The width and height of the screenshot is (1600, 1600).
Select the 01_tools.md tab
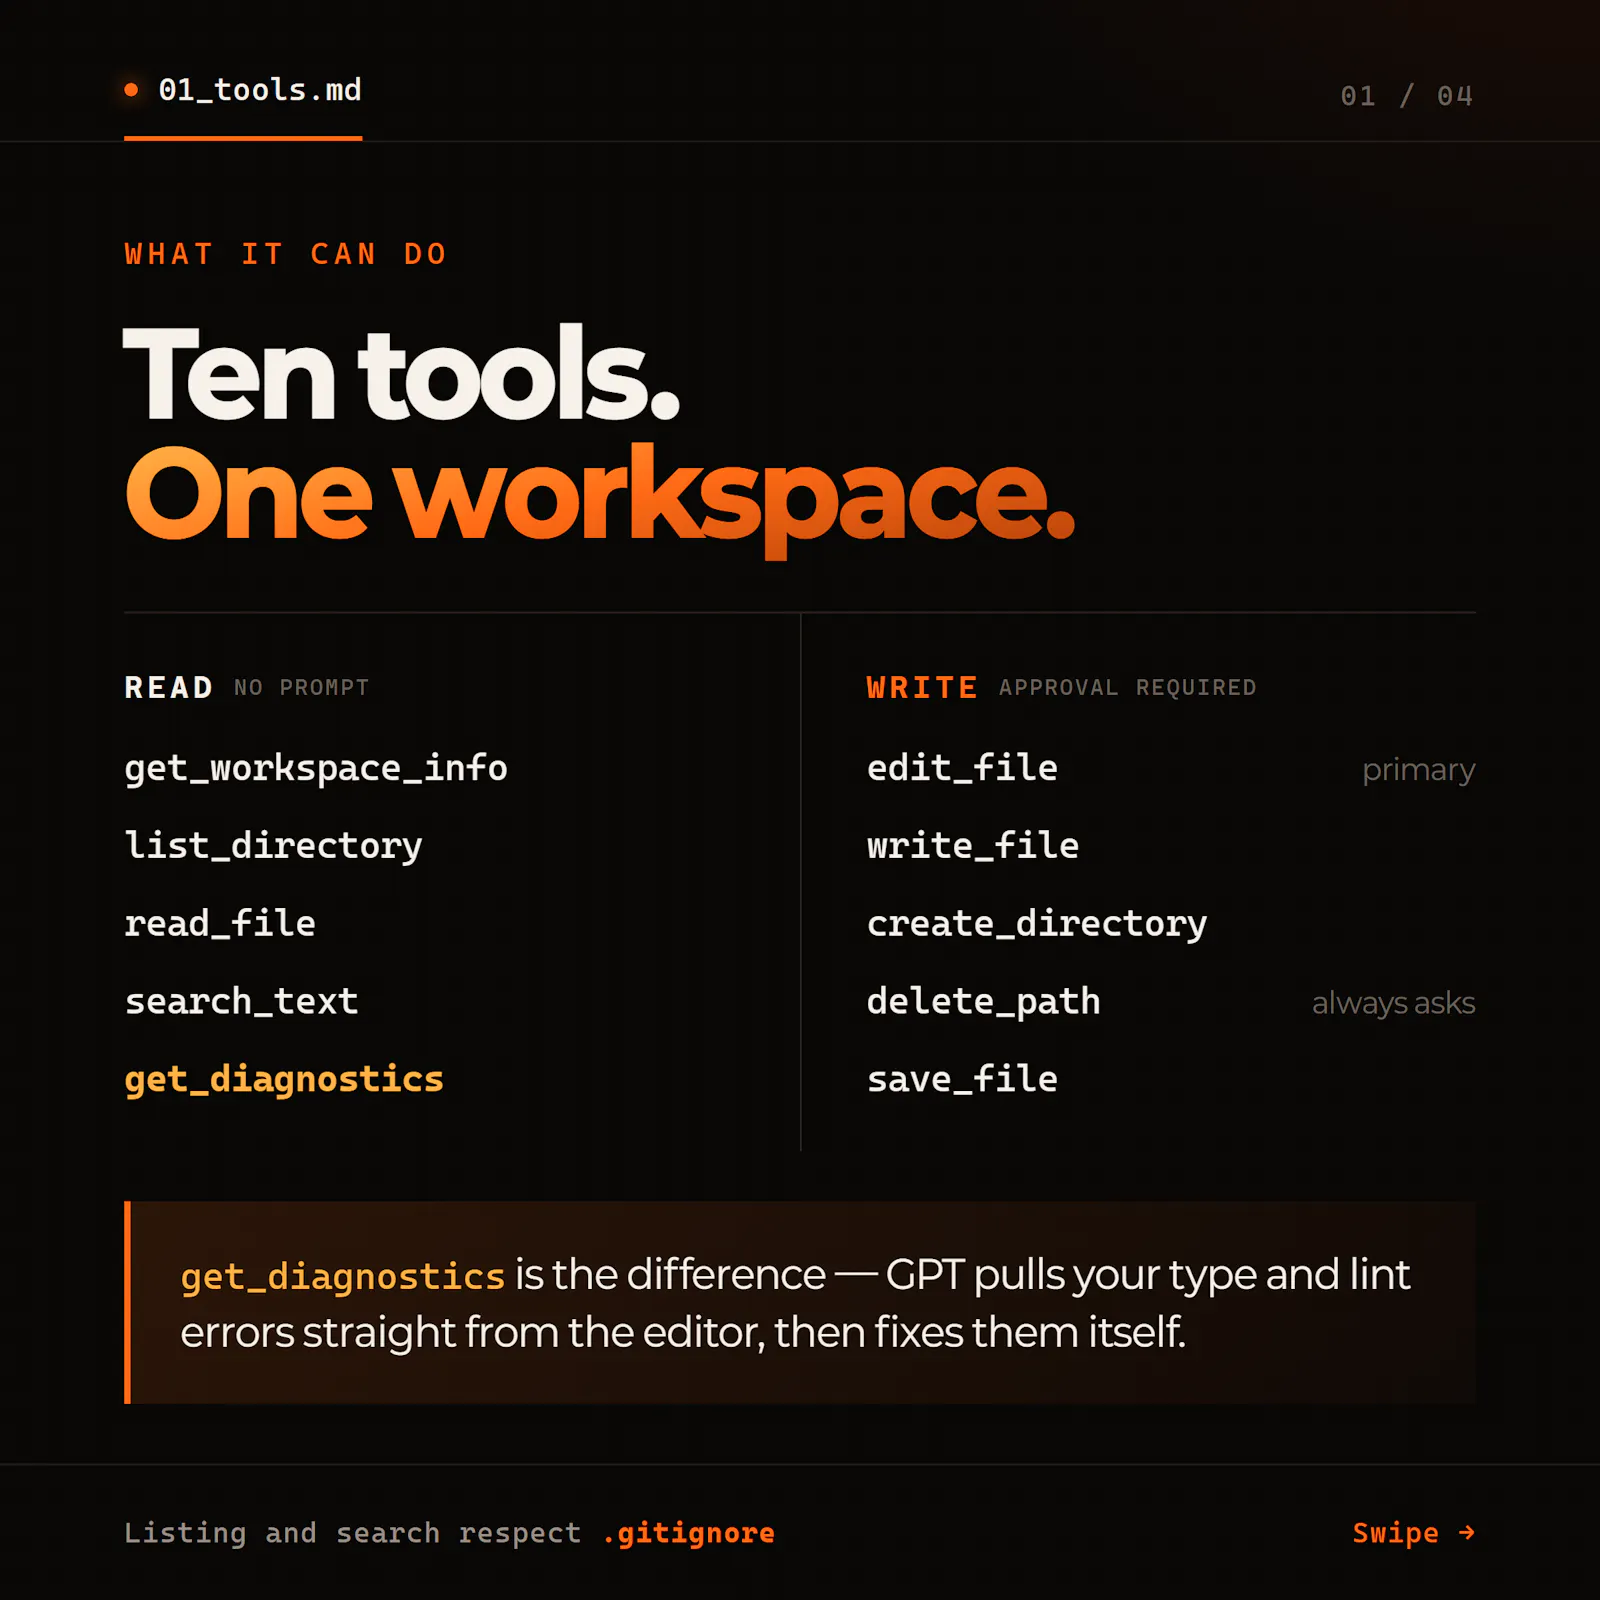243,91
